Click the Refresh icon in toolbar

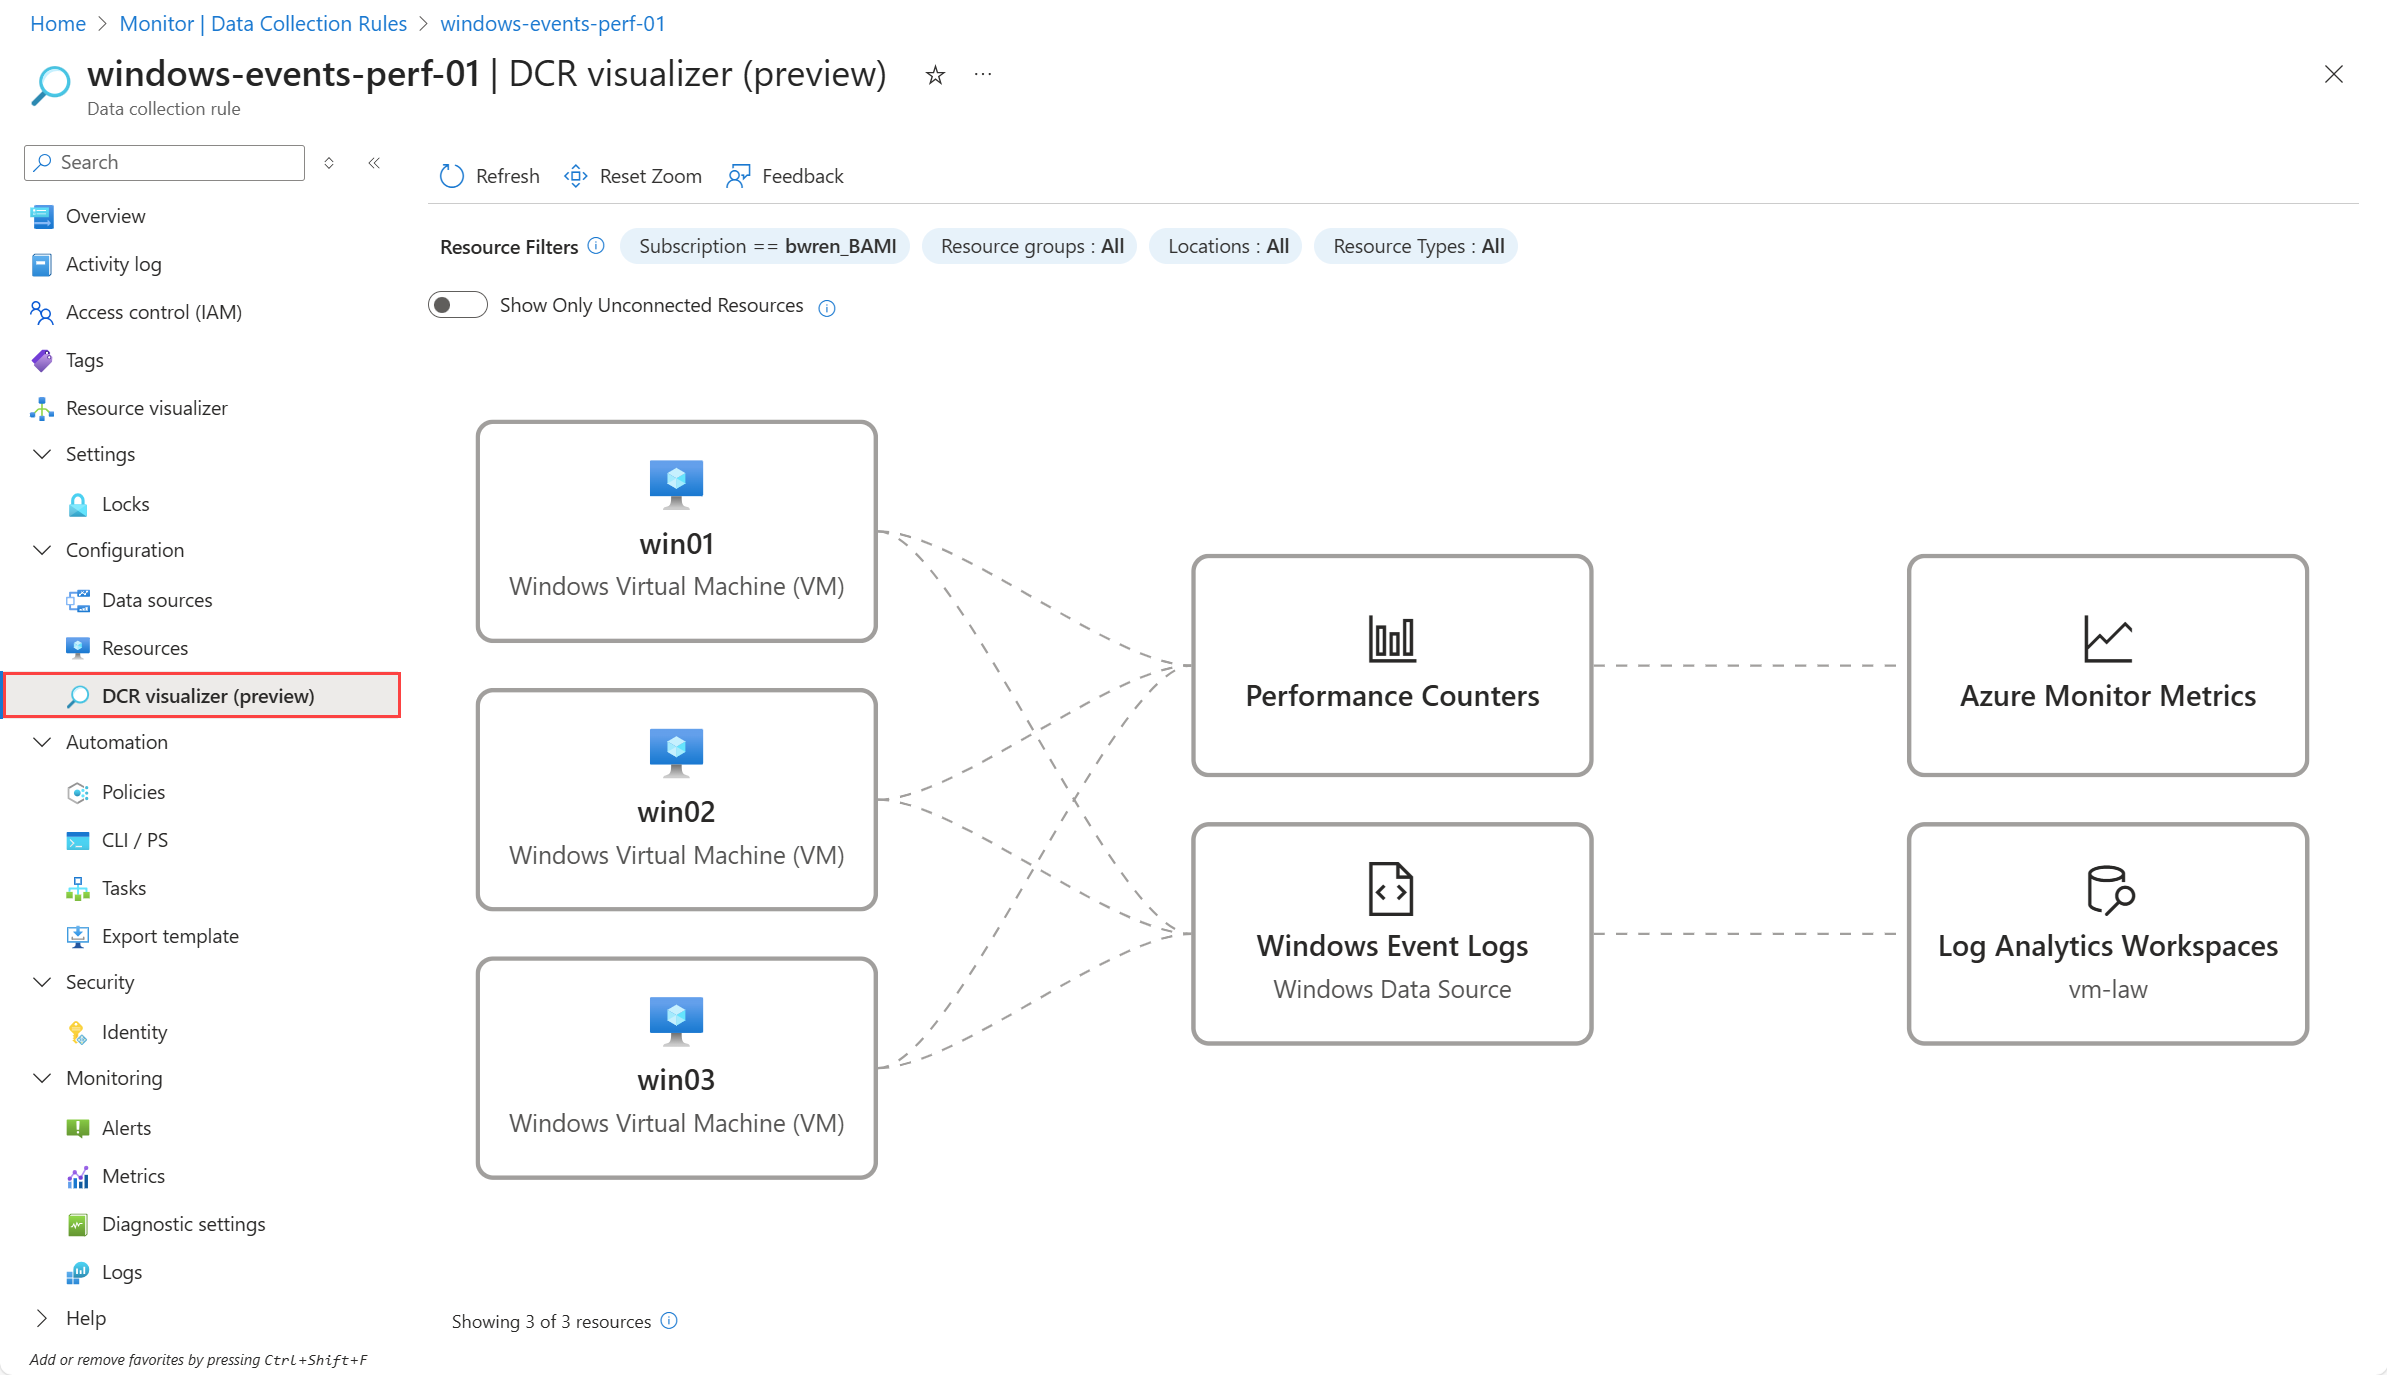452,176
